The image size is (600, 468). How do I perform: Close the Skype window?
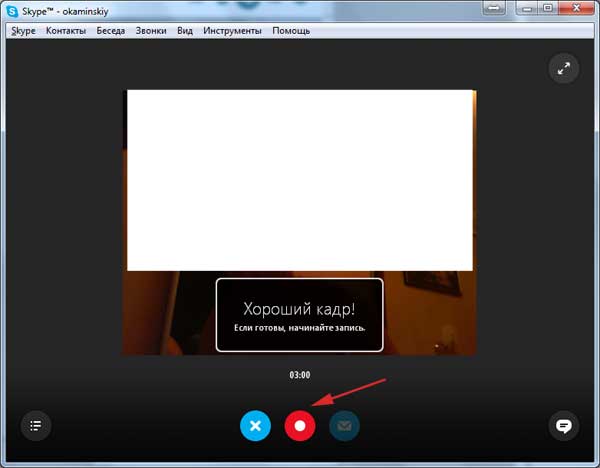click(x=576, y=10)
